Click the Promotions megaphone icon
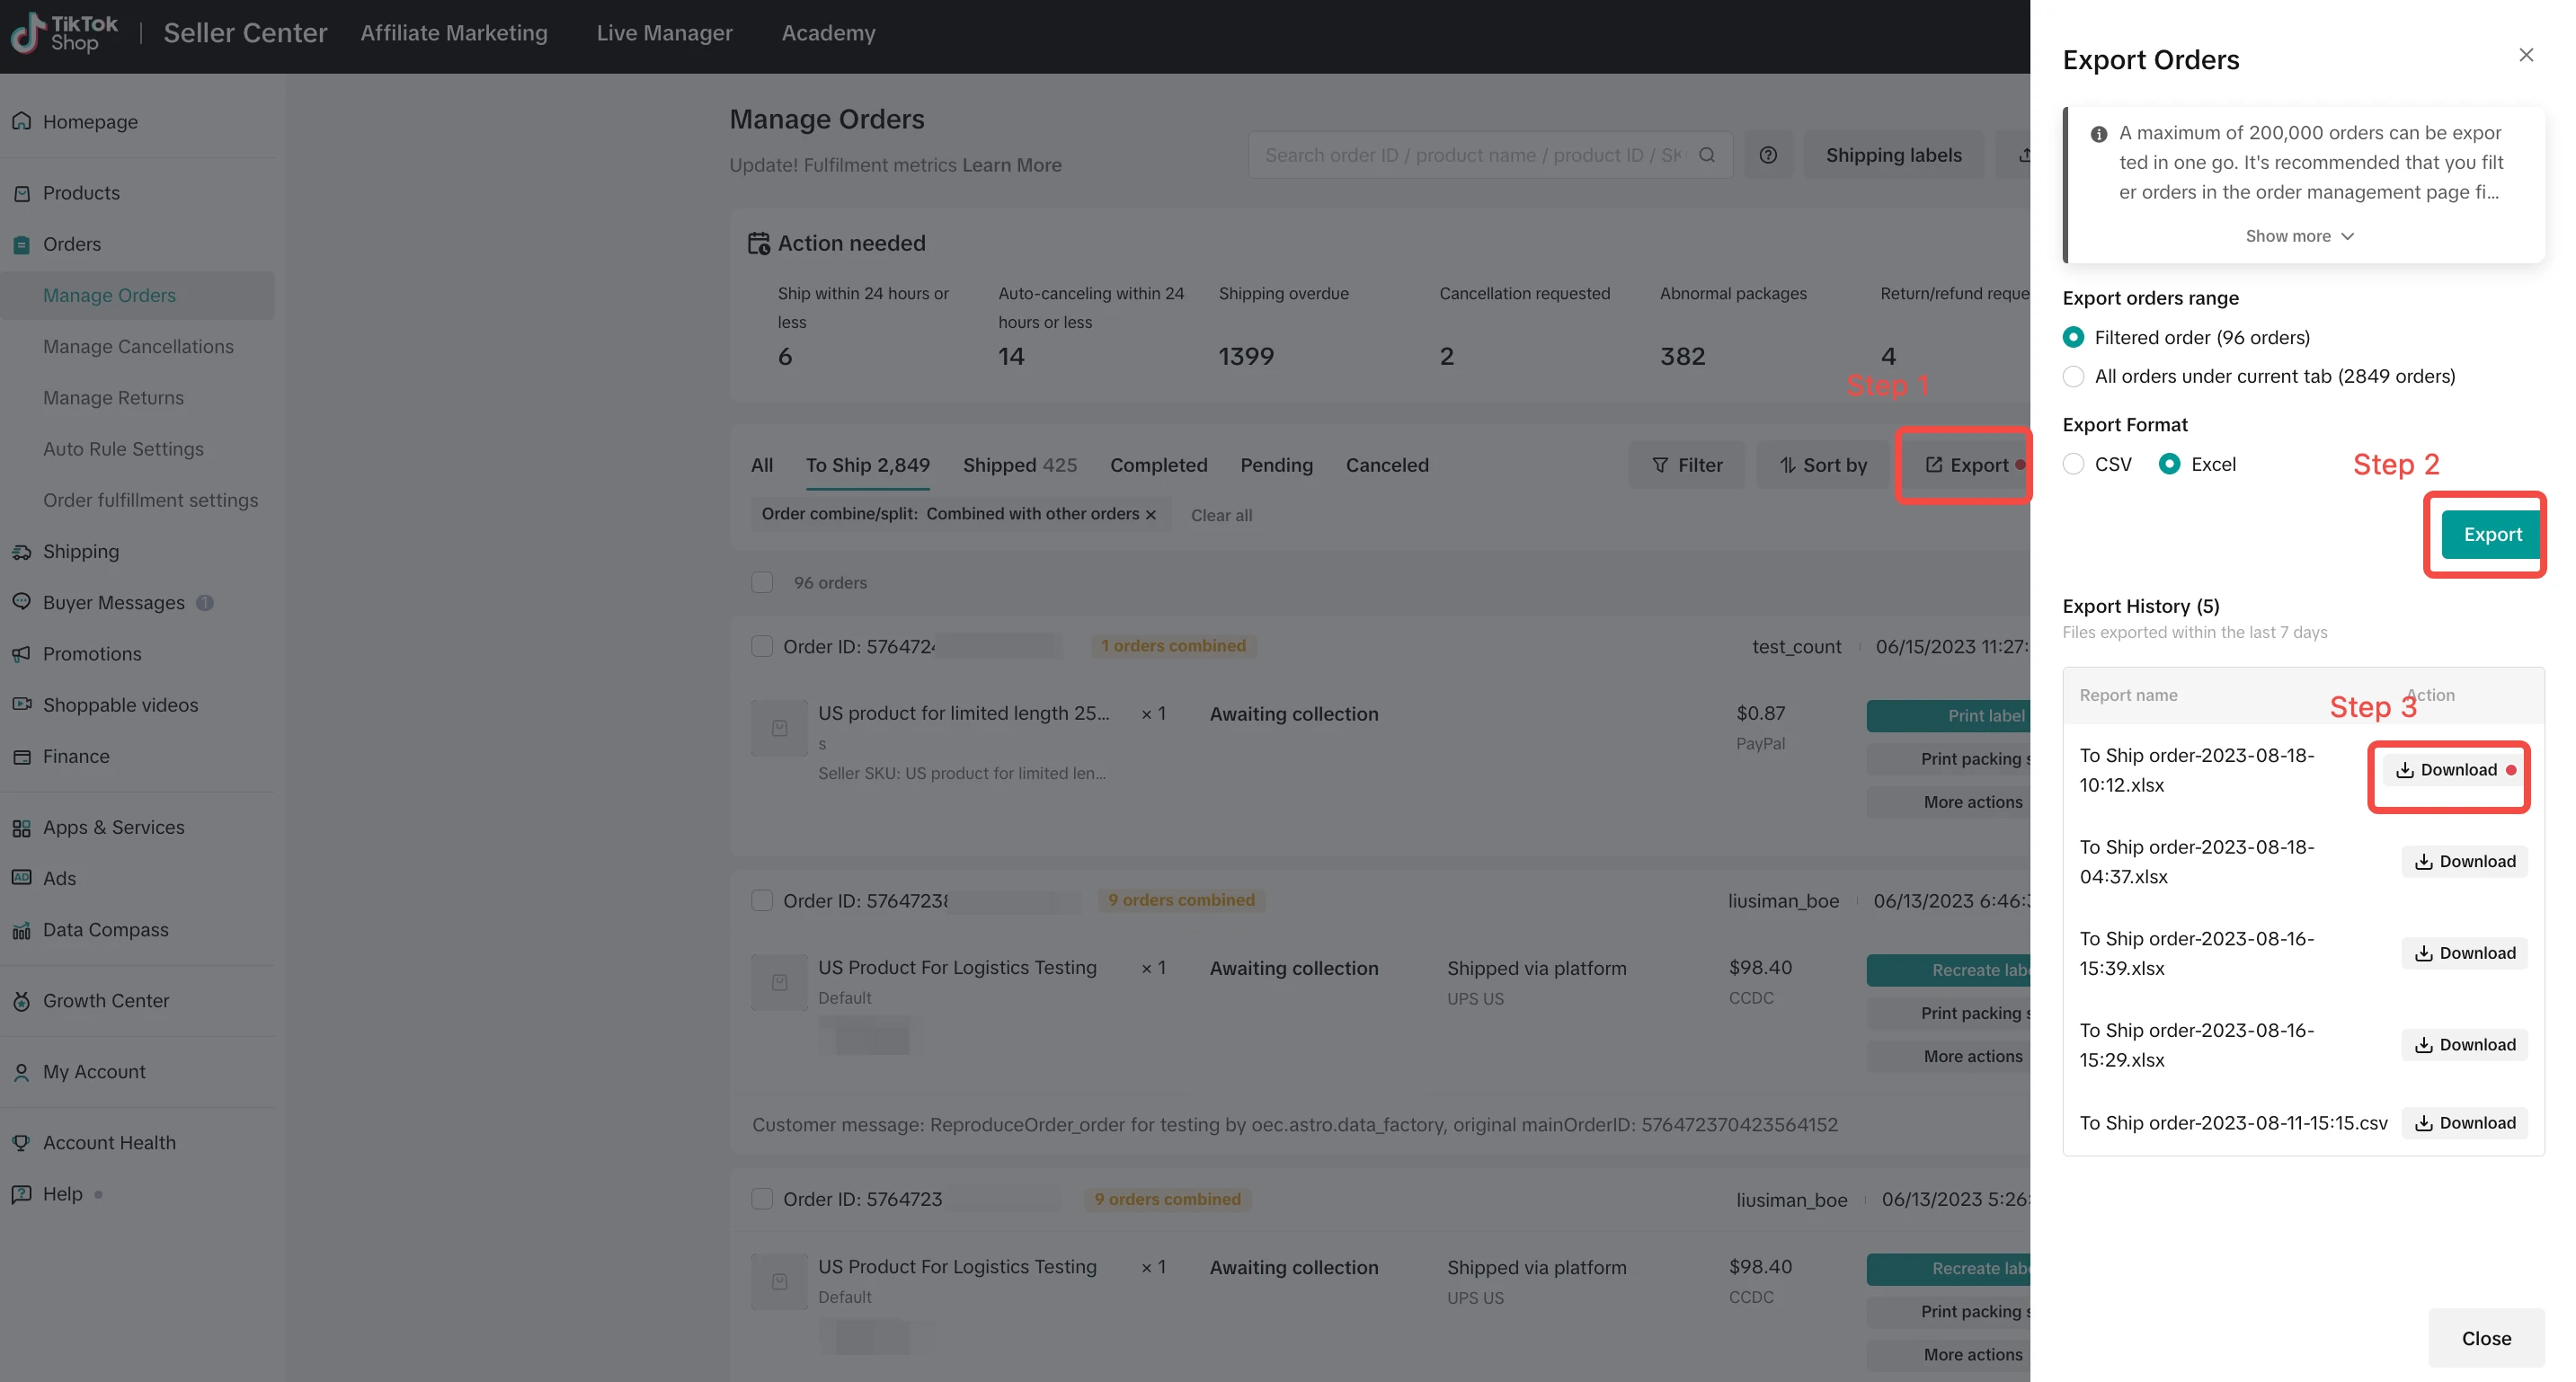 [x=21, y=654]
